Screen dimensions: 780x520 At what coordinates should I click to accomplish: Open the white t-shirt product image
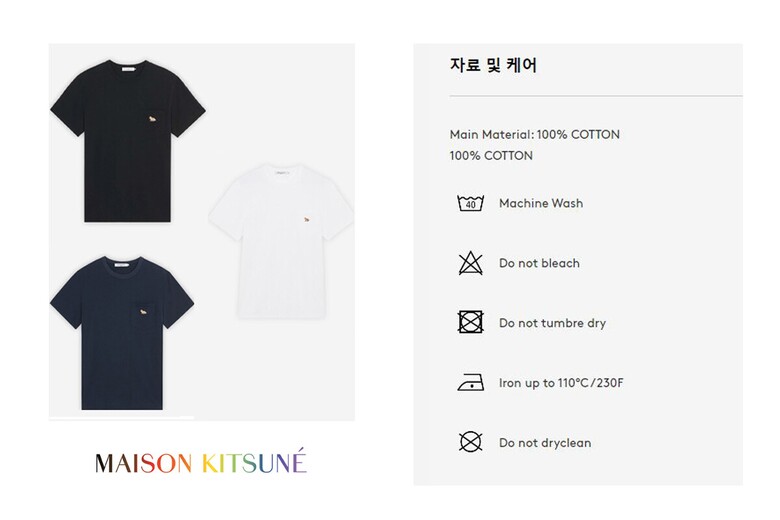[x=281, y=240]
